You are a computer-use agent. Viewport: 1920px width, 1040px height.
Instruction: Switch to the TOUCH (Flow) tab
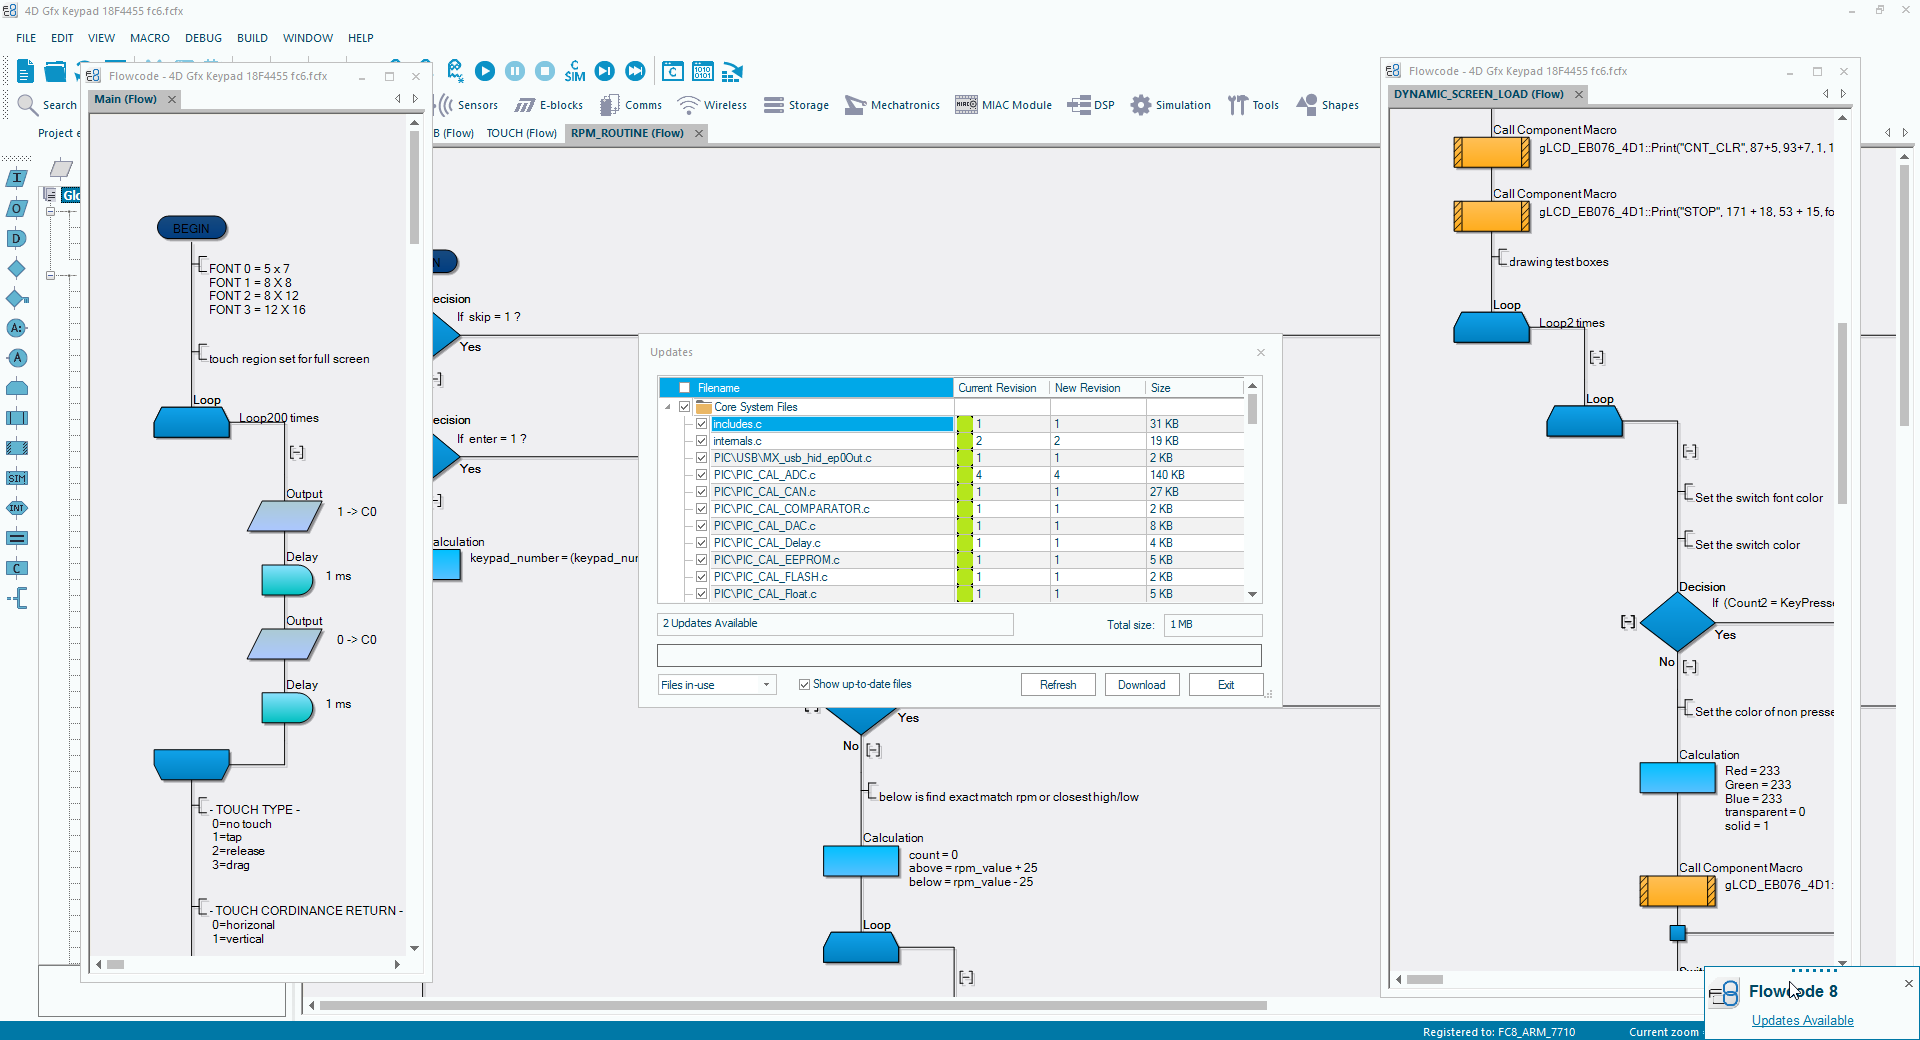pos(521,133)
